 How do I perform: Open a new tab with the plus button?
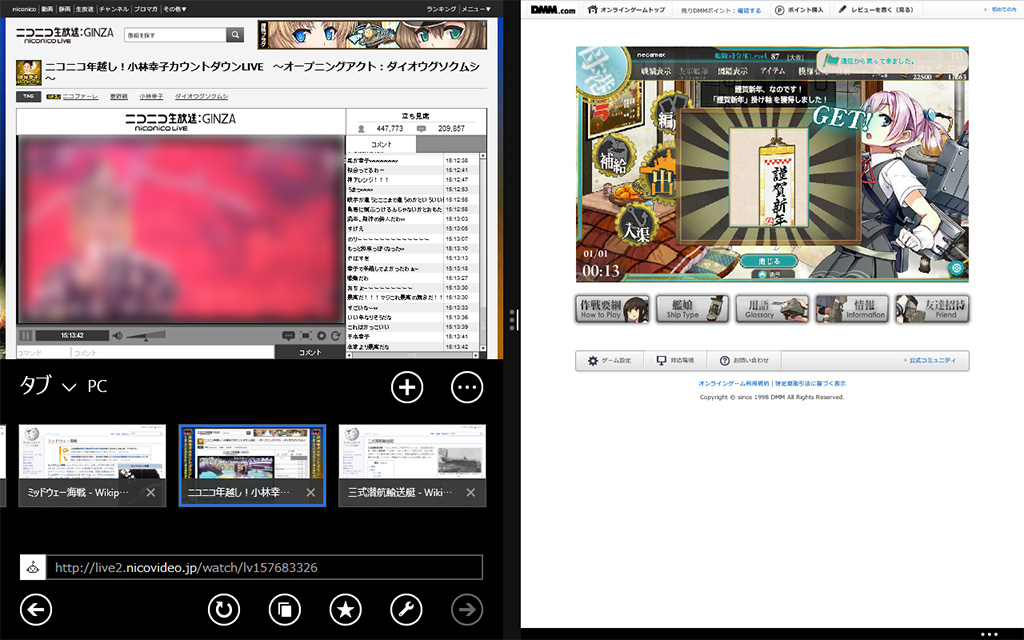point(407,387)
